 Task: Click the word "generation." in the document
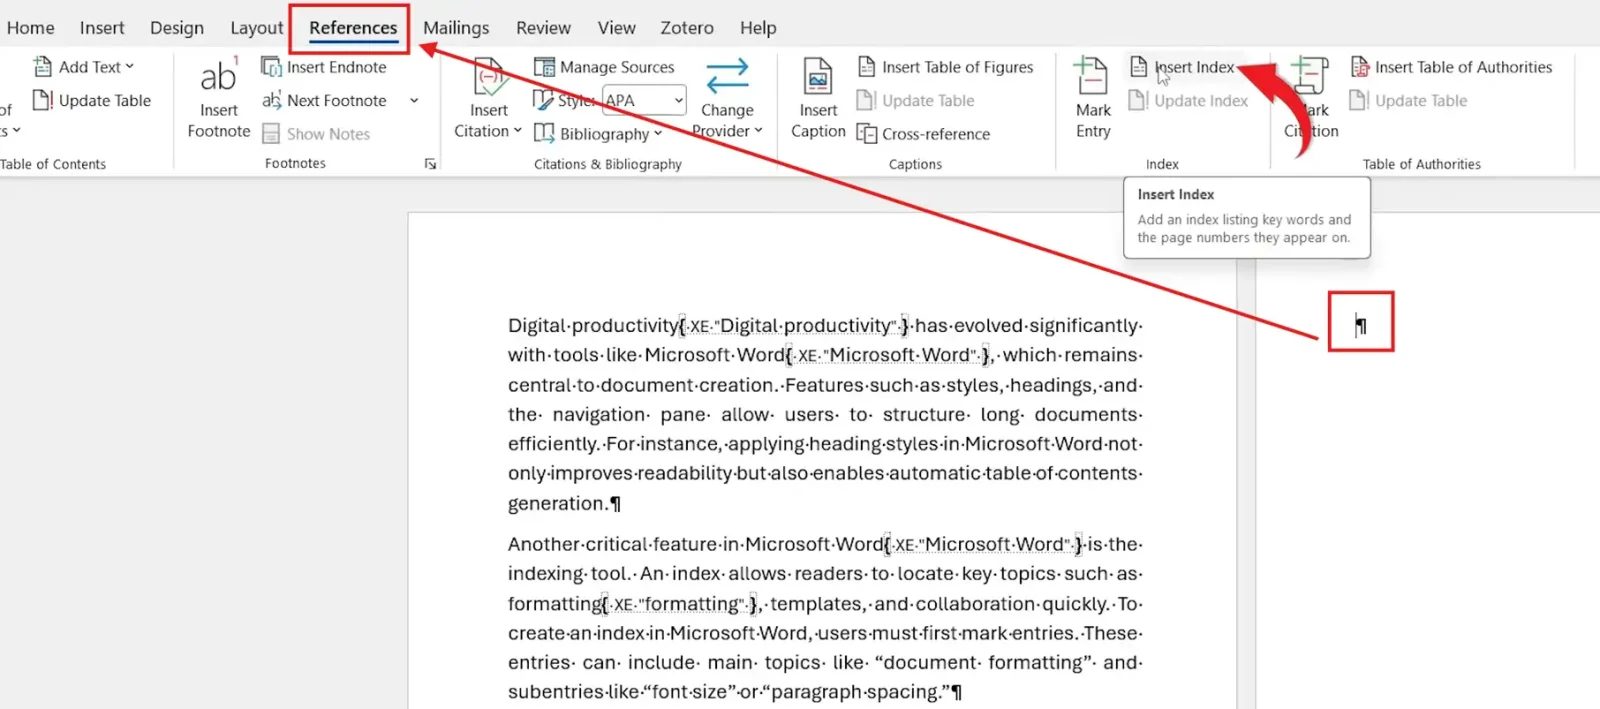557,503
